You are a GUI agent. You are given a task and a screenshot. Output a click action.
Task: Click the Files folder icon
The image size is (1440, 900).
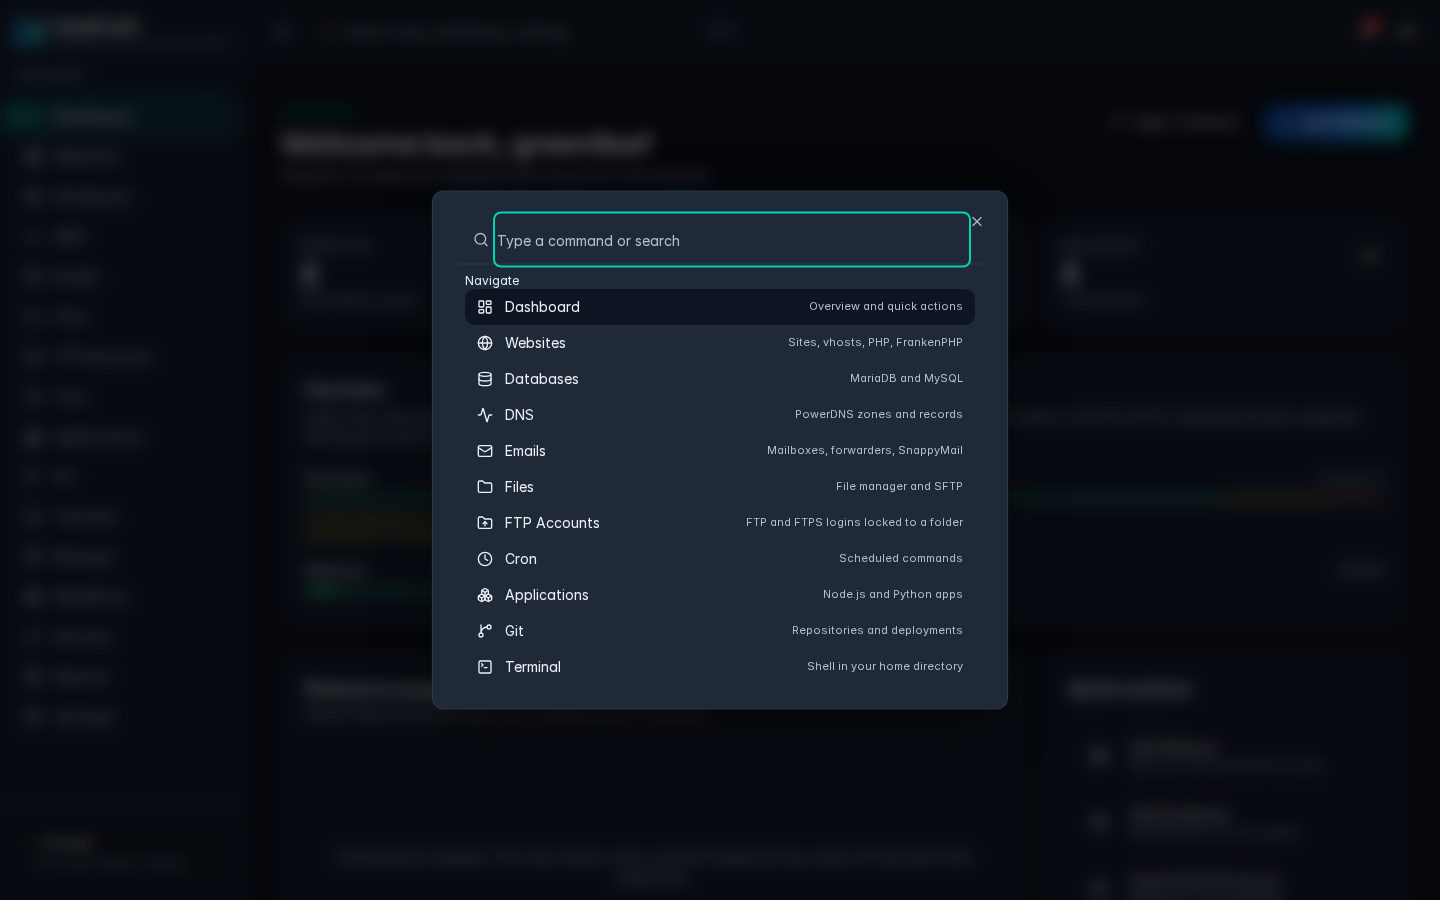coord(485,487)
